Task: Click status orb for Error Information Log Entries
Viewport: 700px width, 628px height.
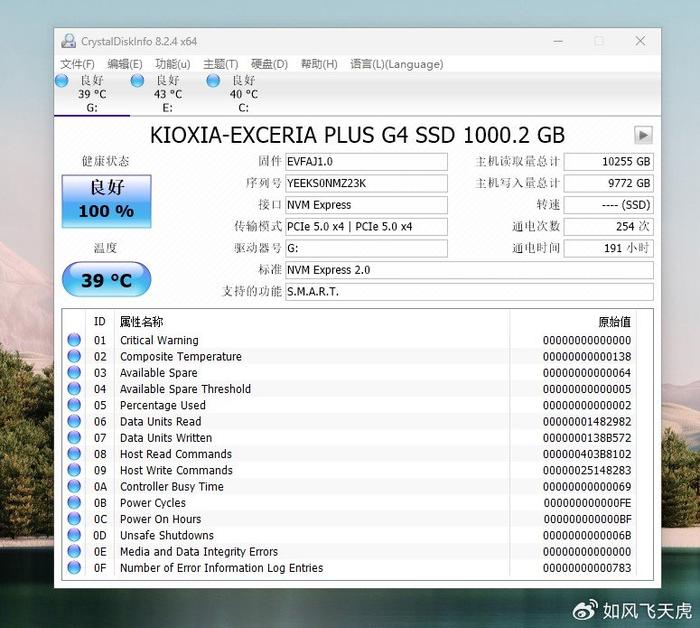Action: (74, 568)
